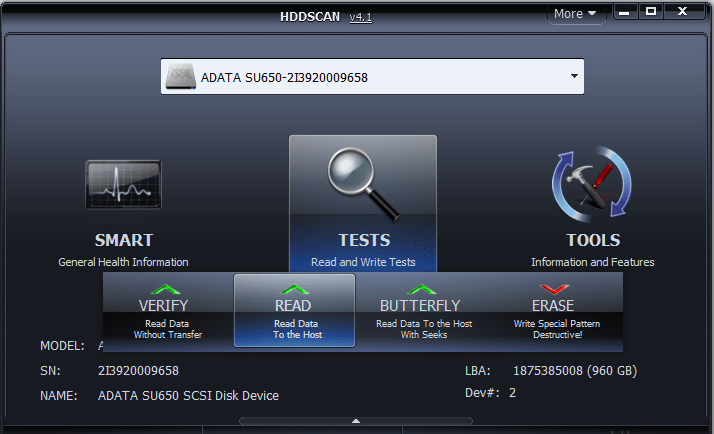Click the ADATA SU650 drive selector box
The image size is (714, 434).
[372, 77]
